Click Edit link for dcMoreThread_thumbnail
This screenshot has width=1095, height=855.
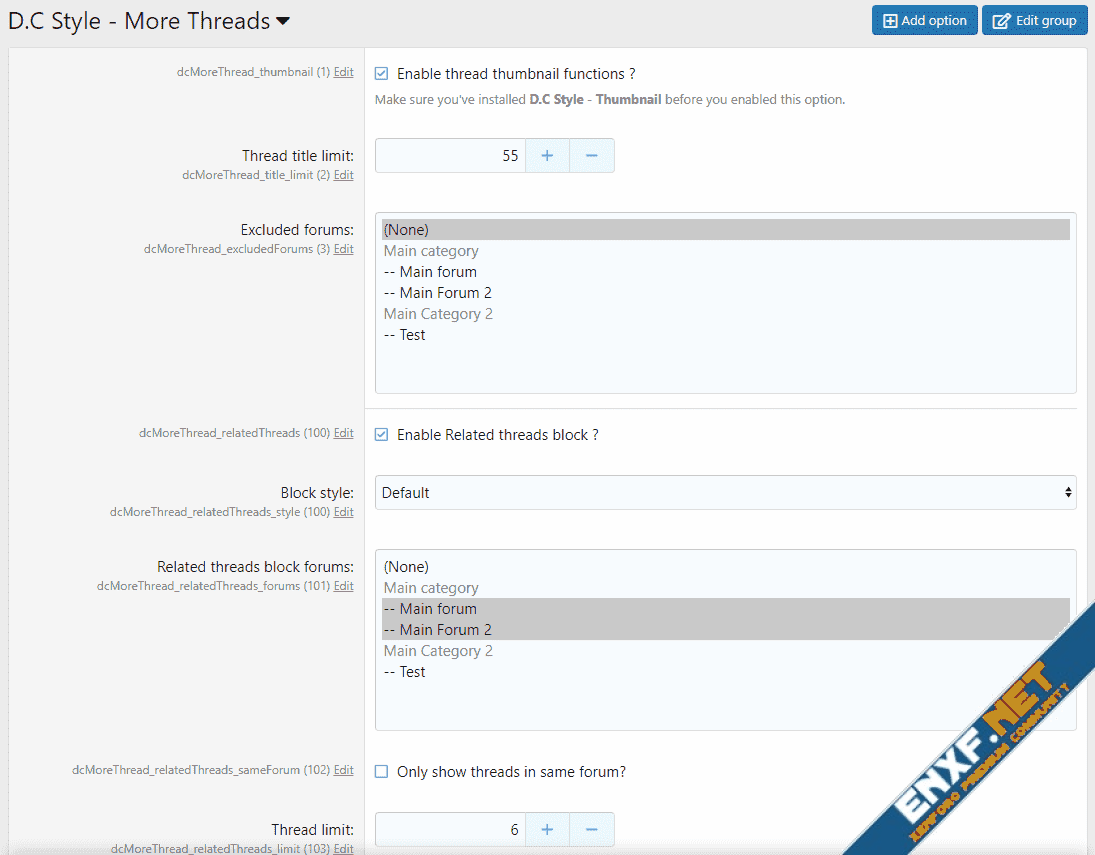343,72
